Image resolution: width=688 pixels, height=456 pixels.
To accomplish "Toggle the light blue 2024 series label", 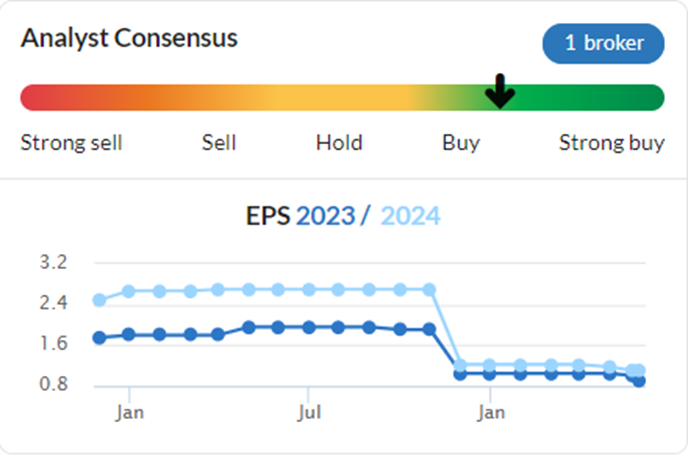I will click(410, 216).
